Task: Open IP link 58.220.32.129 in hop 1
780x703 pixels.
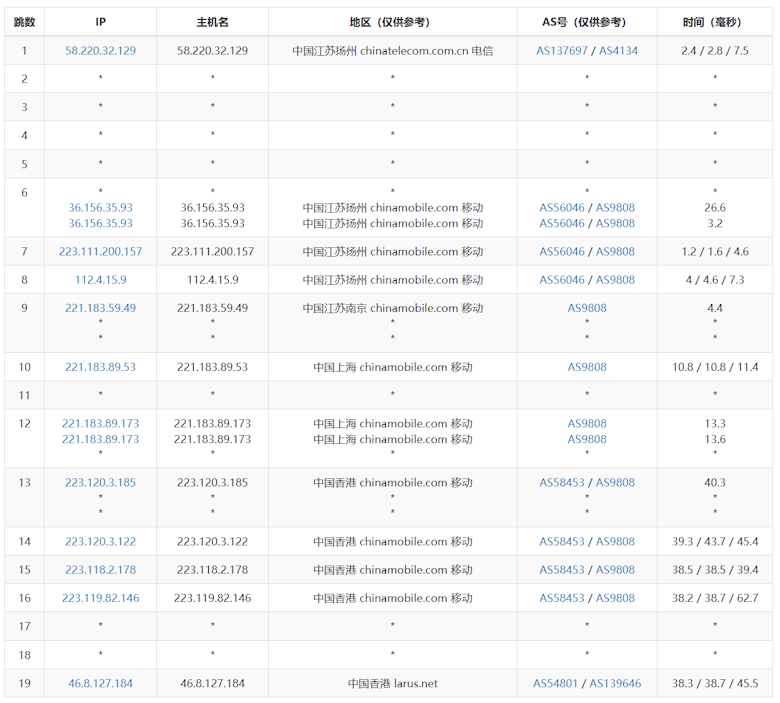Action: point(100,51)
